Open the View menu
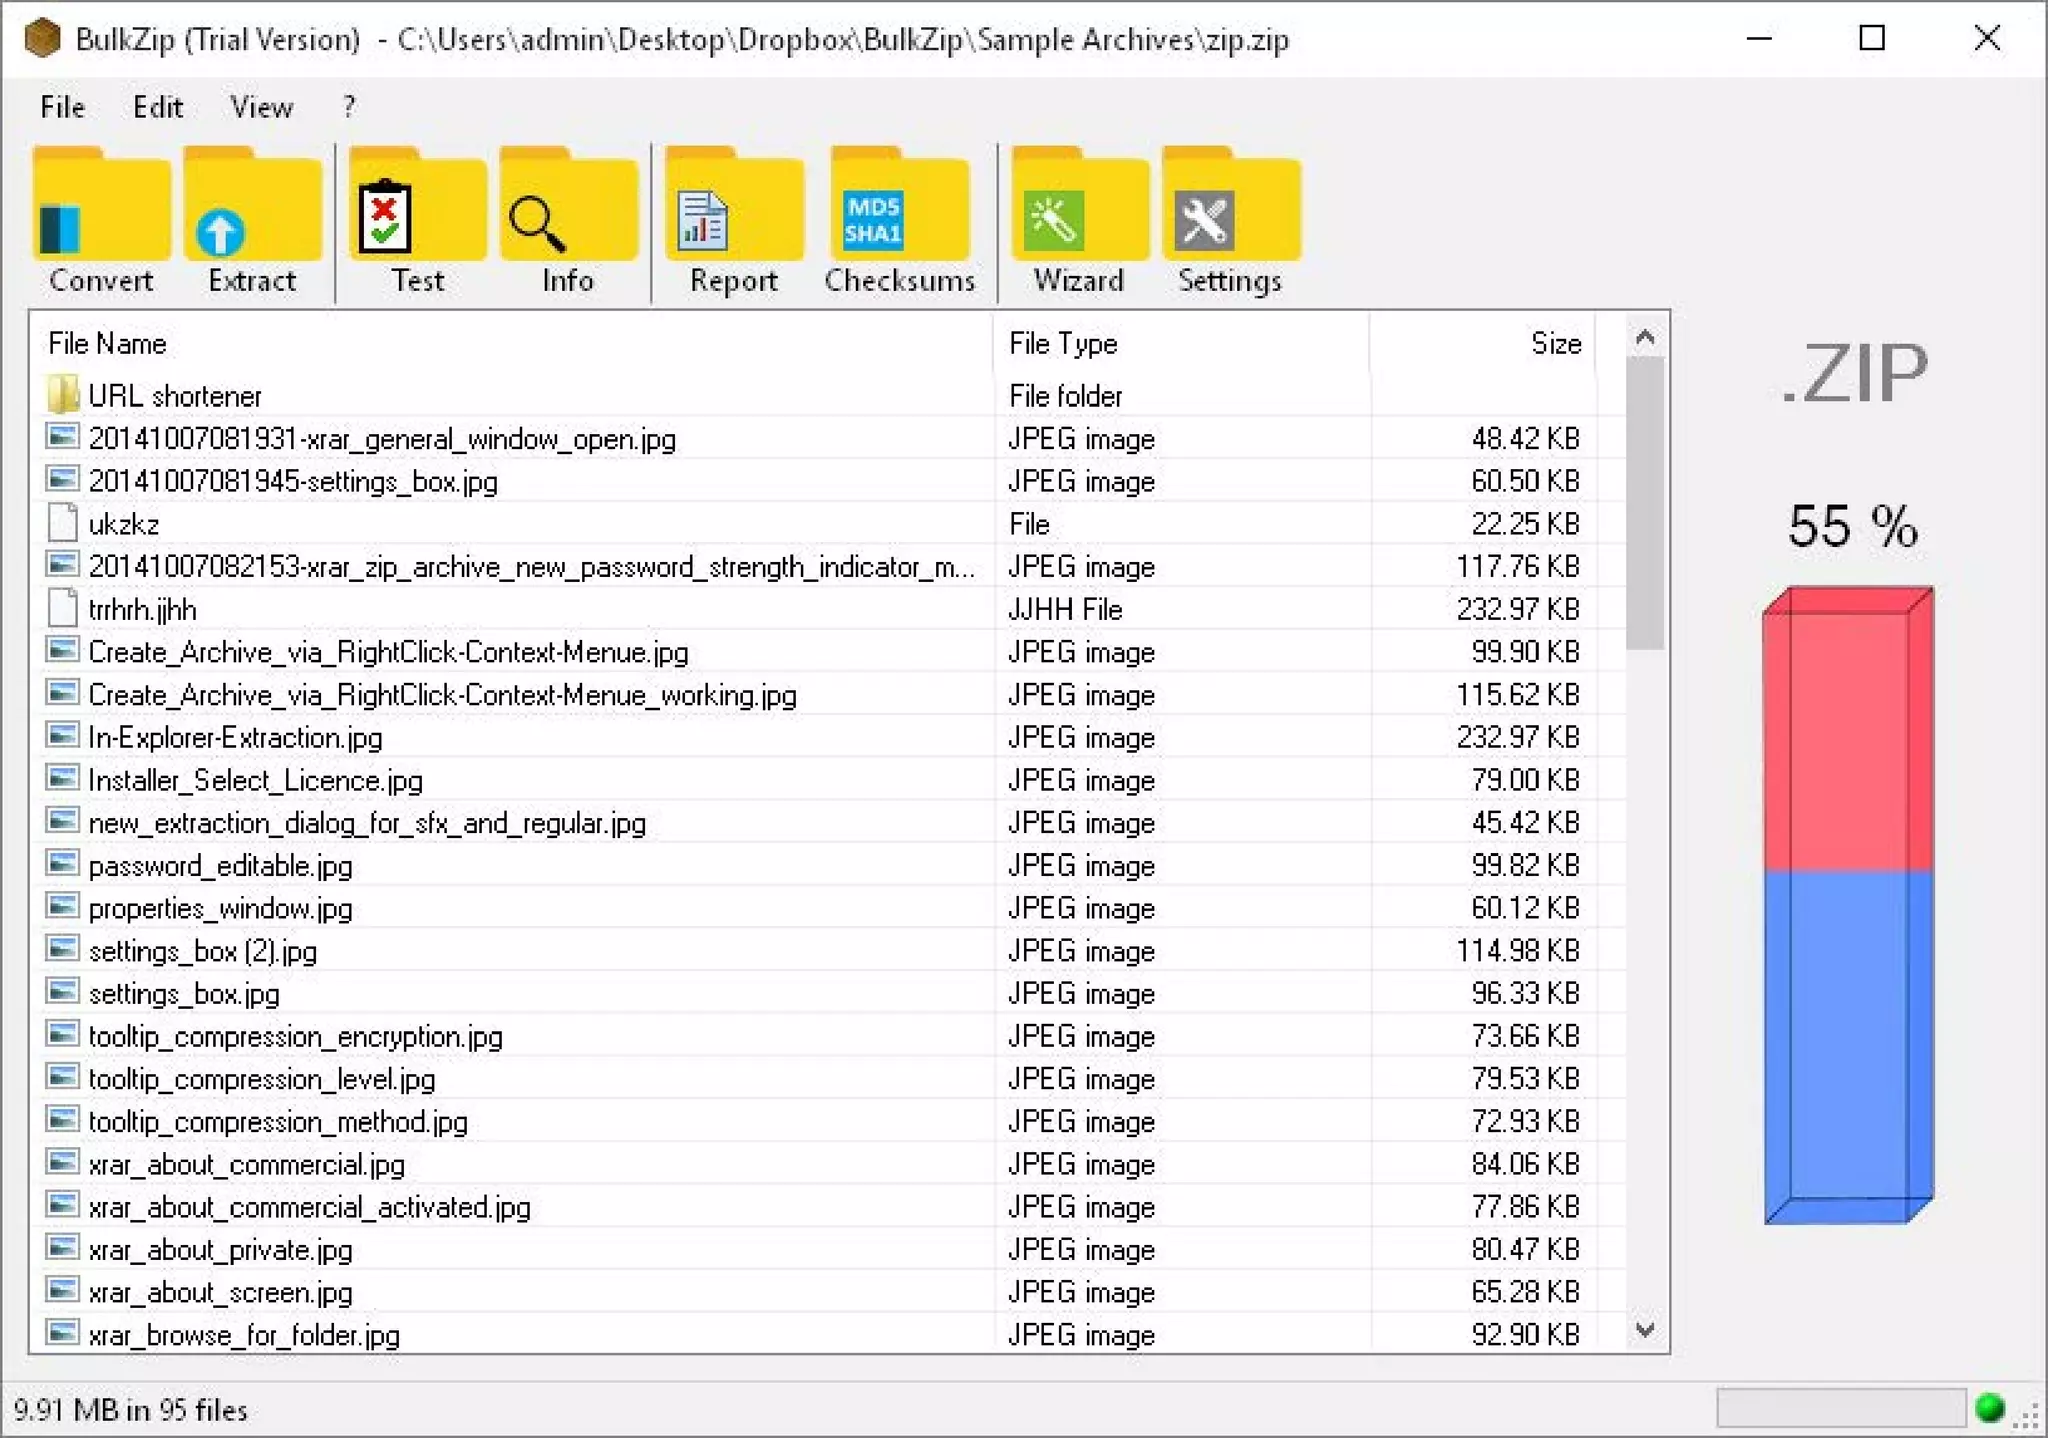The image size is (2048, 1438). click(x=261, y=107)
